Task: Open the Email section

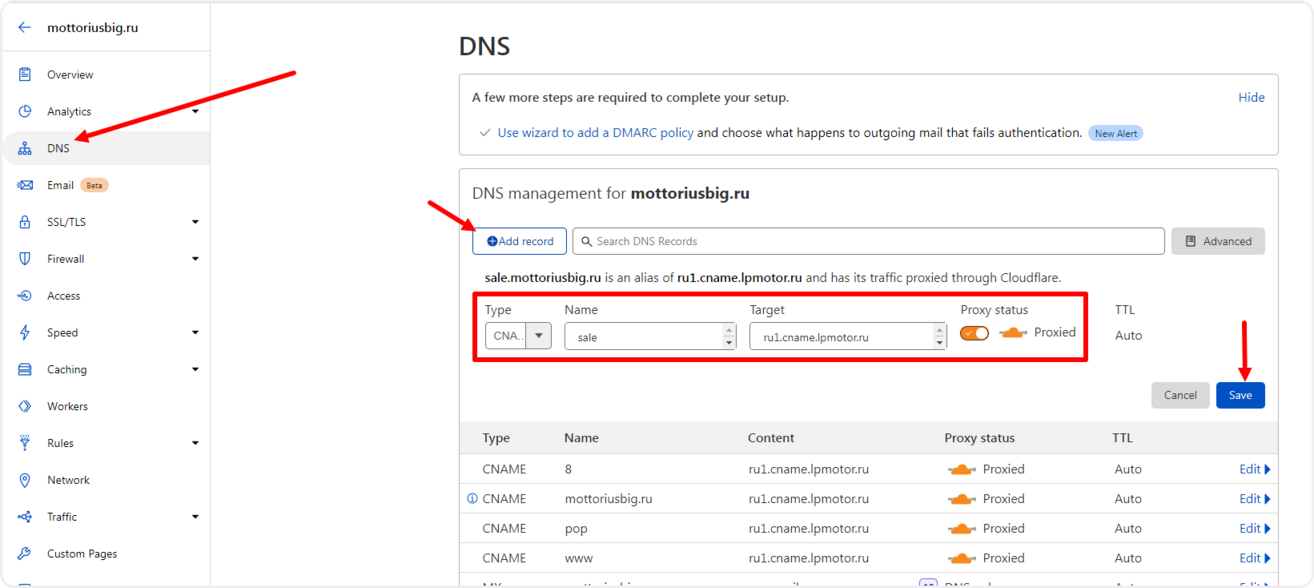Action: tap(60, 185)
